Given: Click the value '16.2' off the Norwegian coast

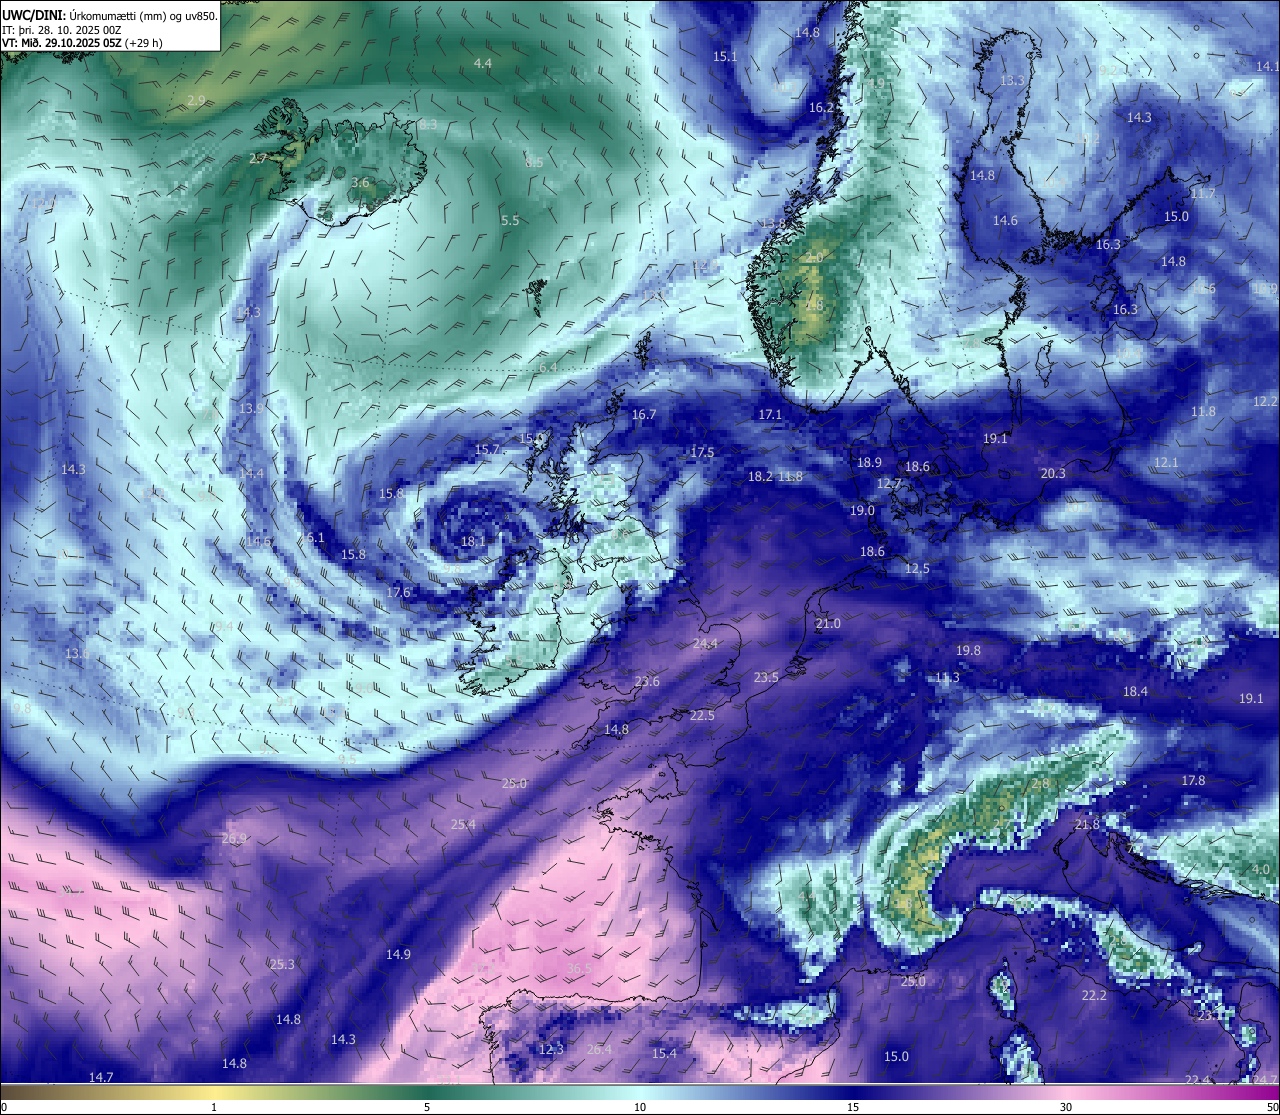Looking at the screenshot, I should coord(821,107).
